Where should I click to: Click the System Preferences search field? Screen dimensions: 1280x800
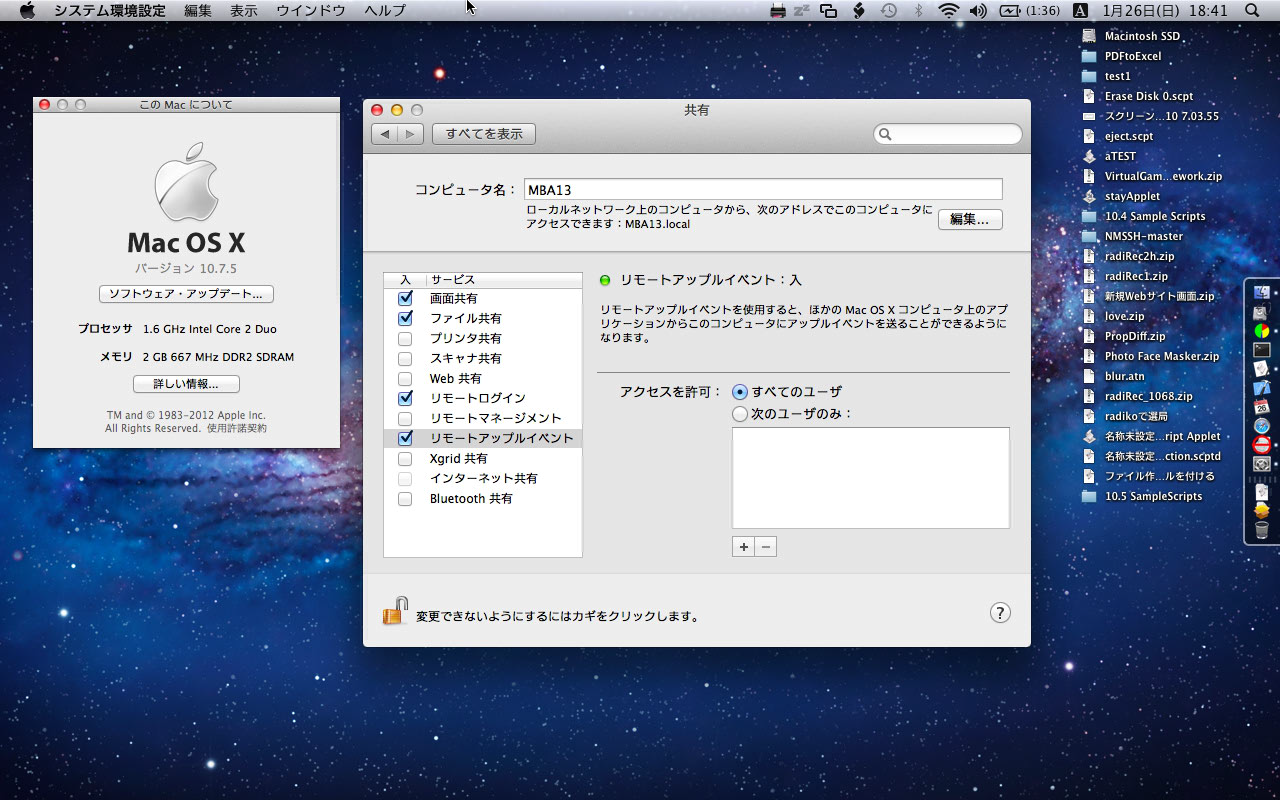[948, 134]
